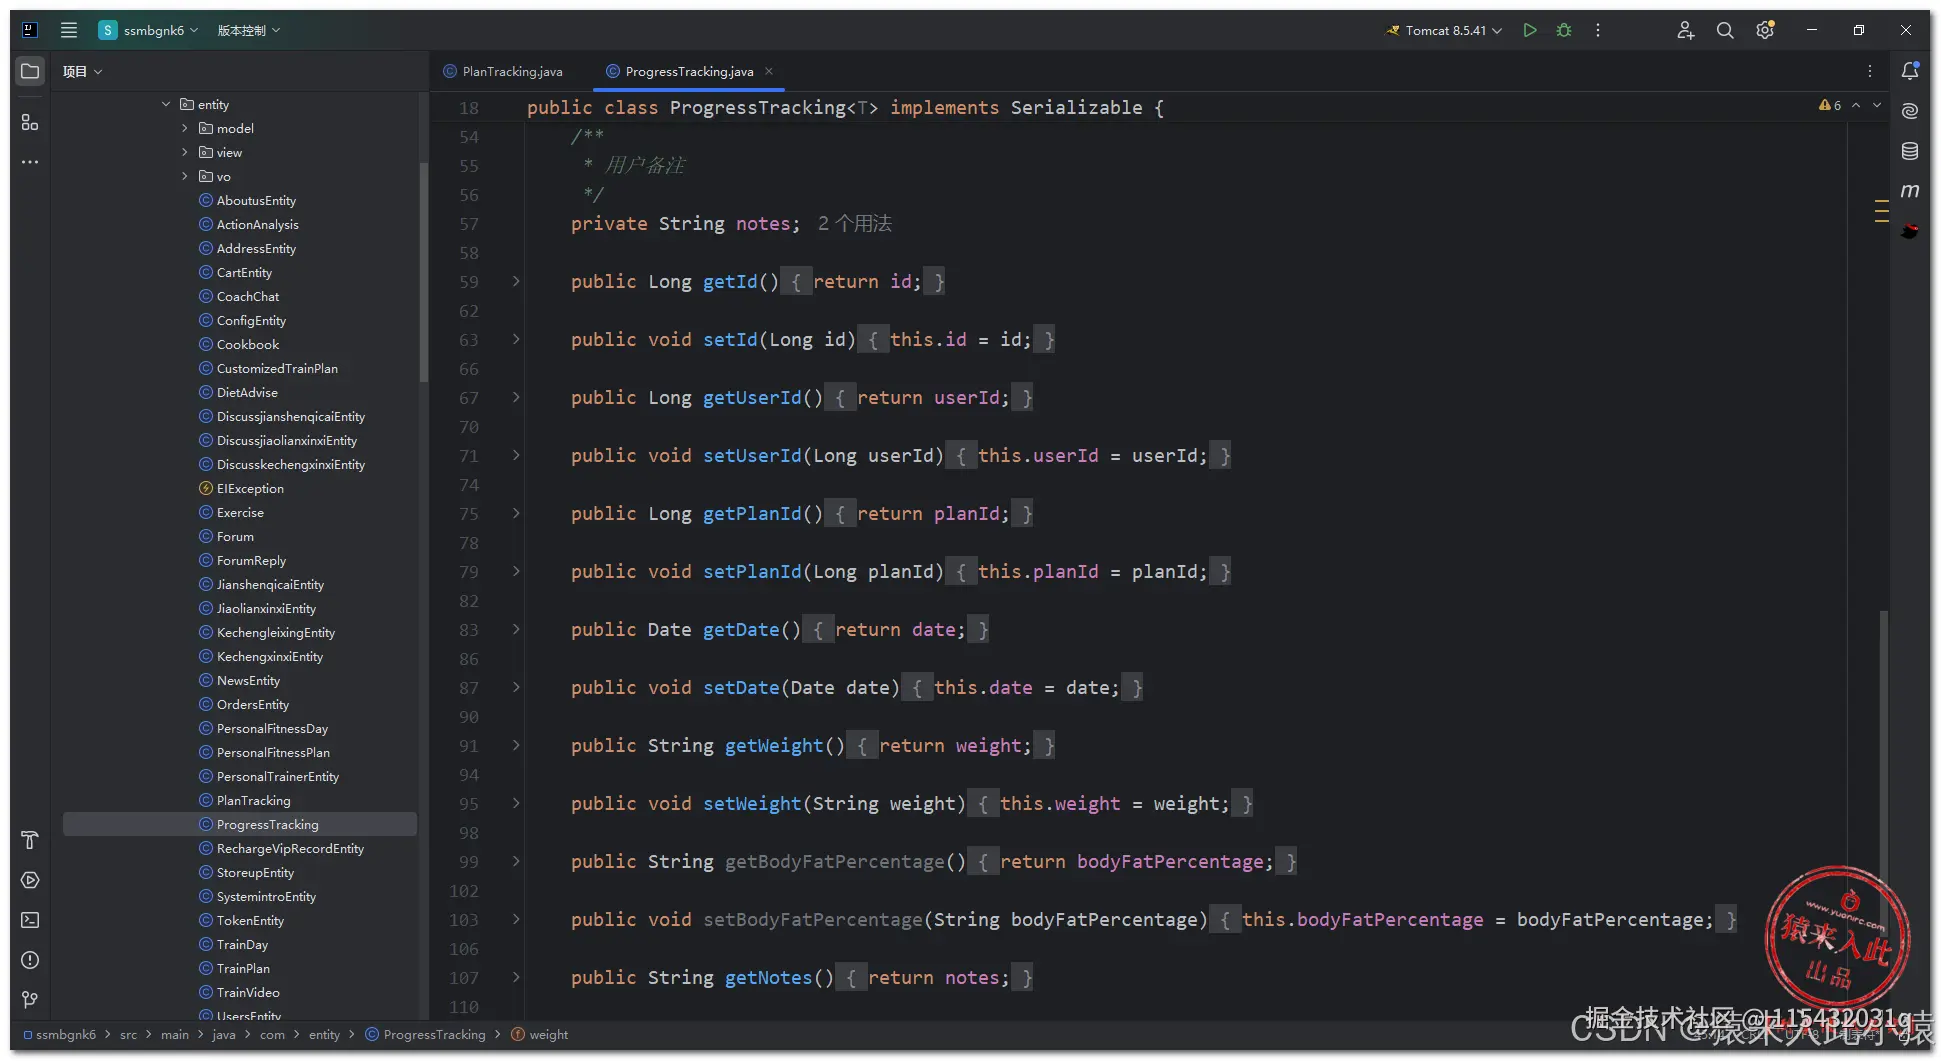This screenshot has height=1061, width=1941.
Task: Open AboutusEntity class in tree
Action: point(256,200)
